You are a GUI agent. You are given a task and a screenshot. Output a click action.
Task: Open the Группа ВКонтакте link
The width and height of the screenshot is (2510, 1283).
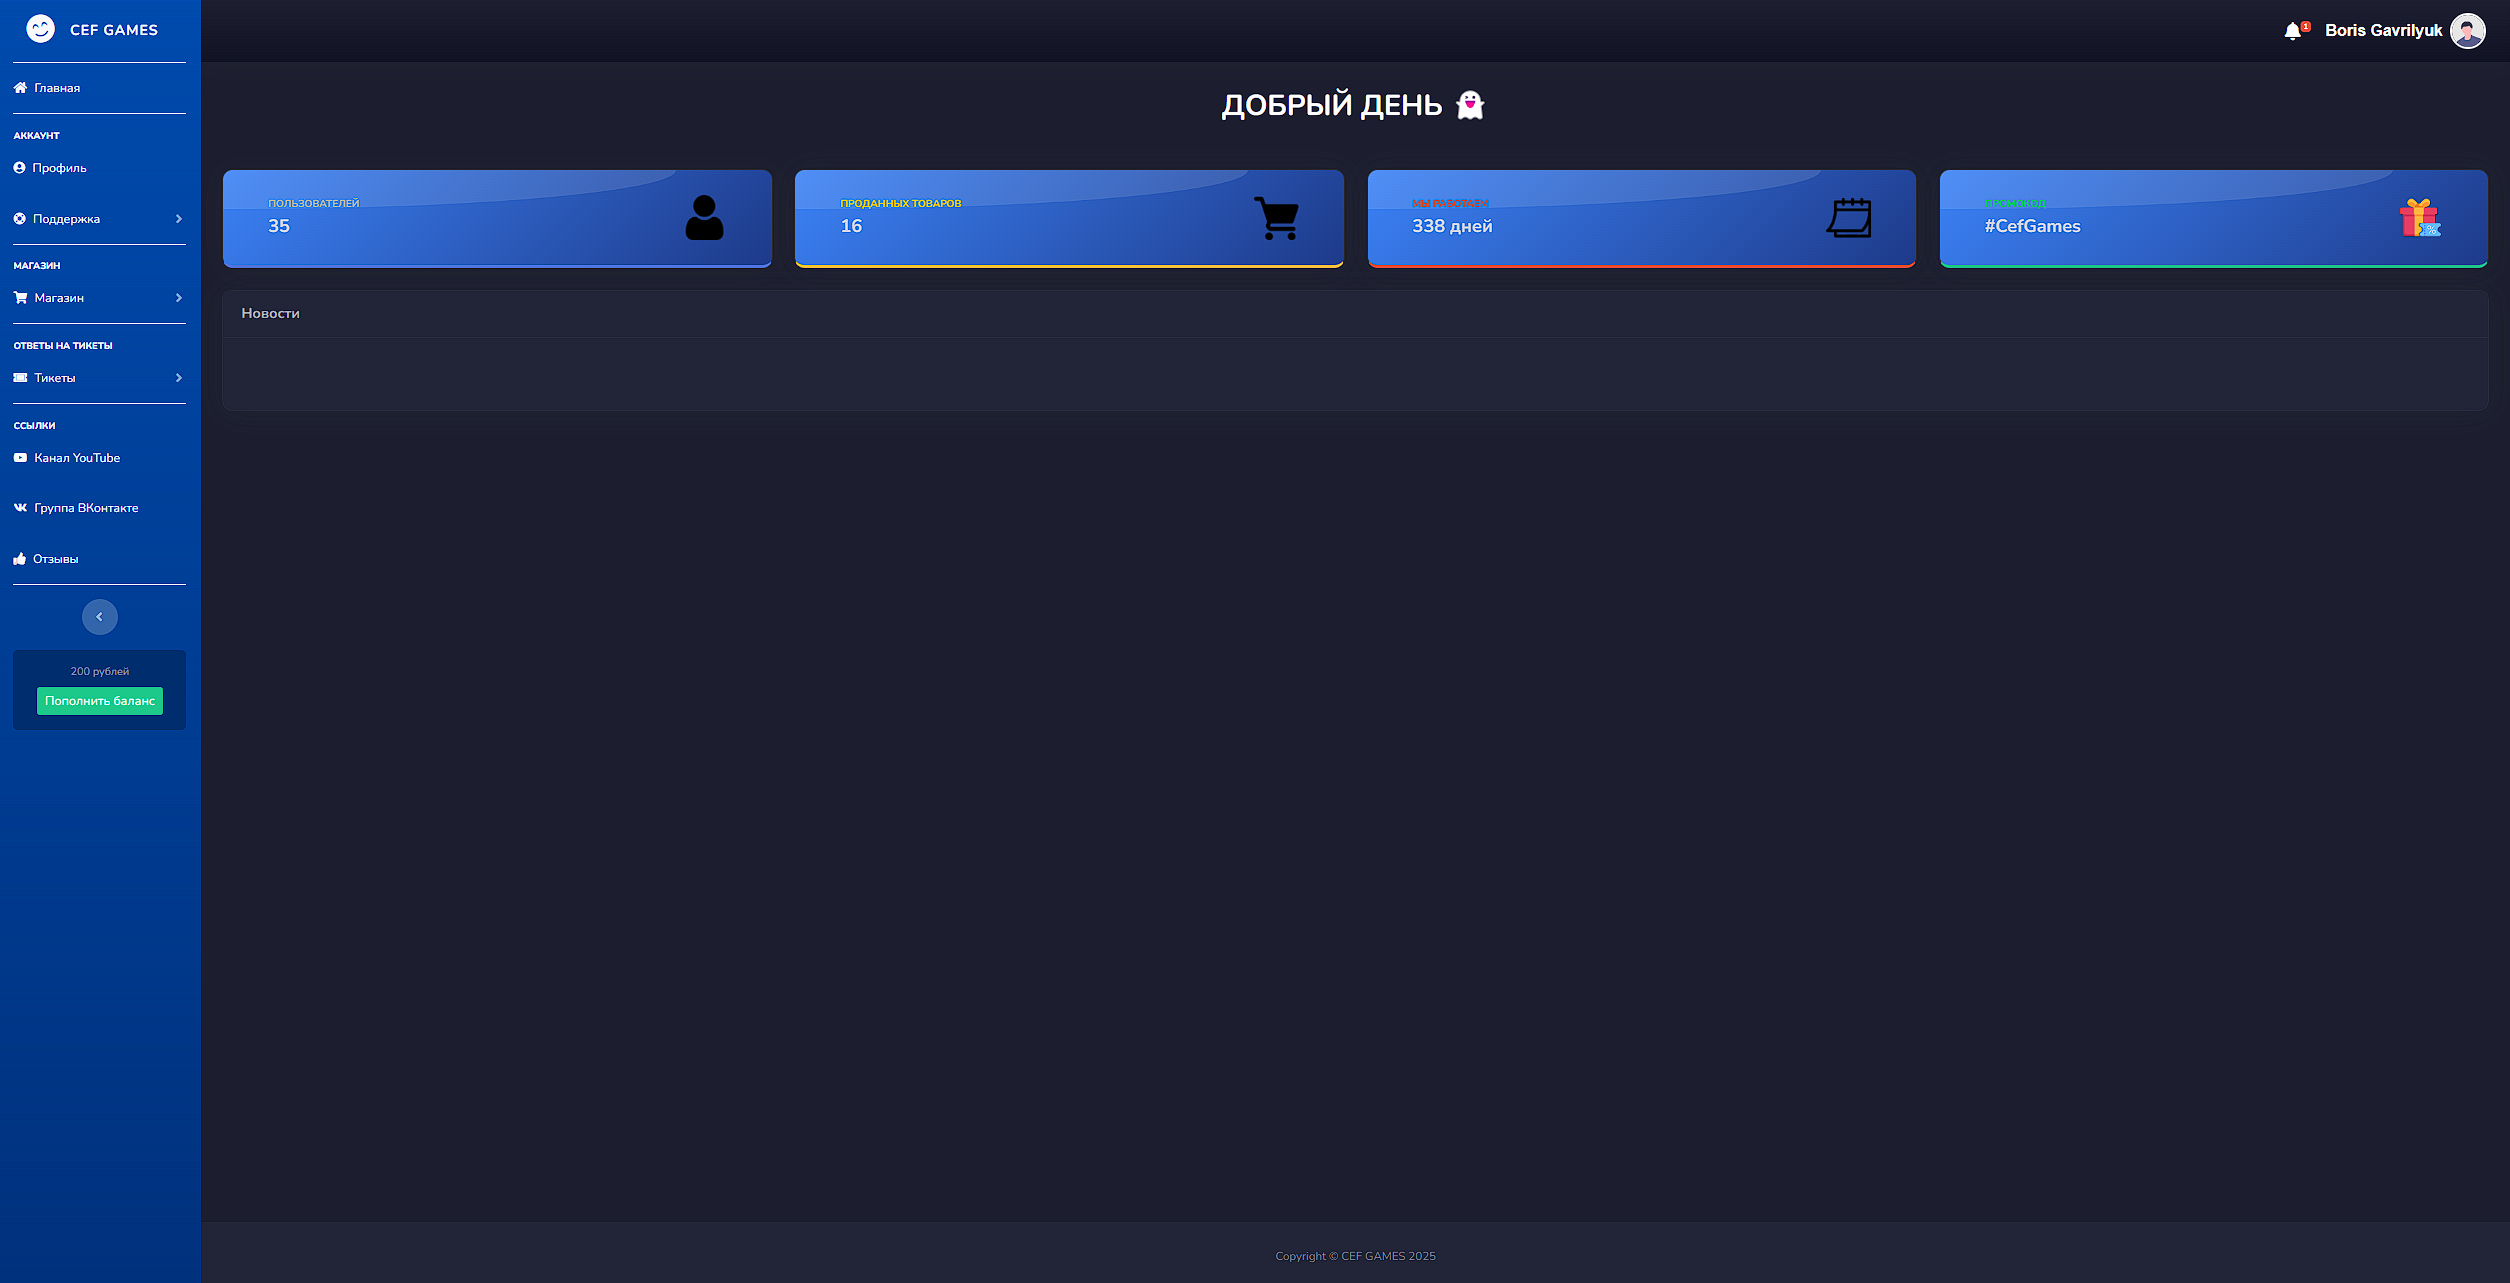click(x=86, y=508)
